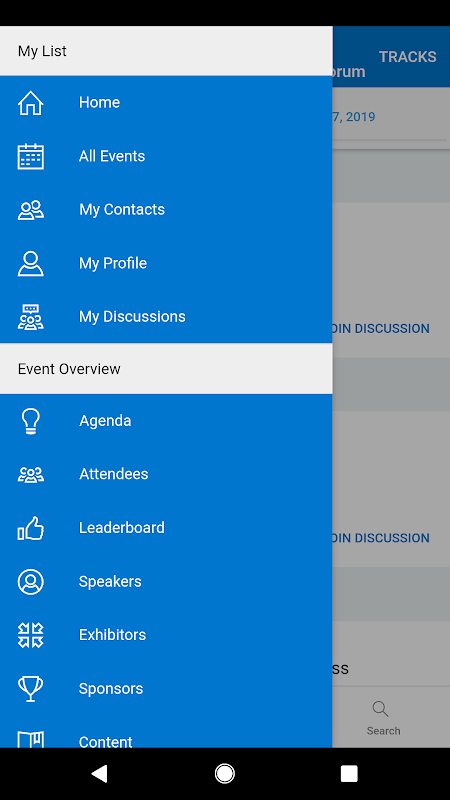Select the Leaderboard thumbs-up icon
Screen dimensions: 450x800
[31, 528]
